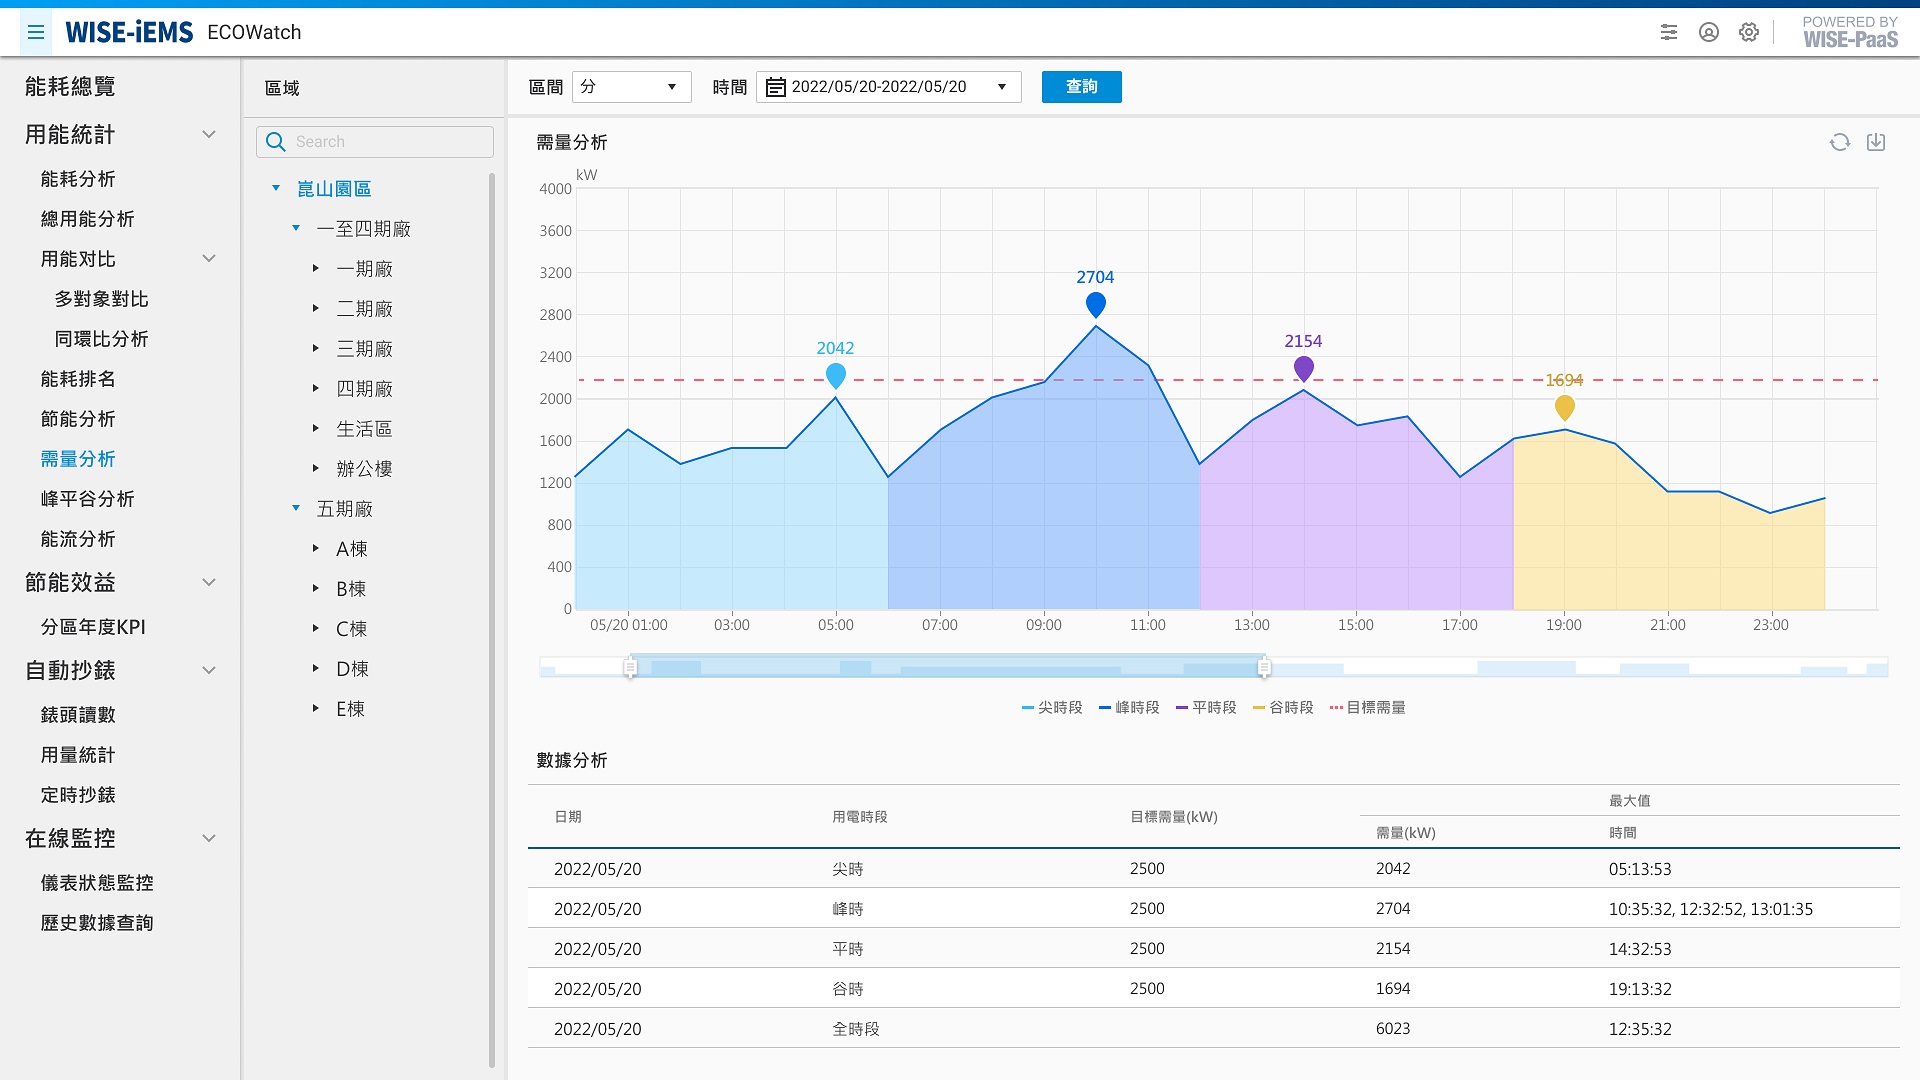Open the 區間 interval dropdown

coord(631,87)
